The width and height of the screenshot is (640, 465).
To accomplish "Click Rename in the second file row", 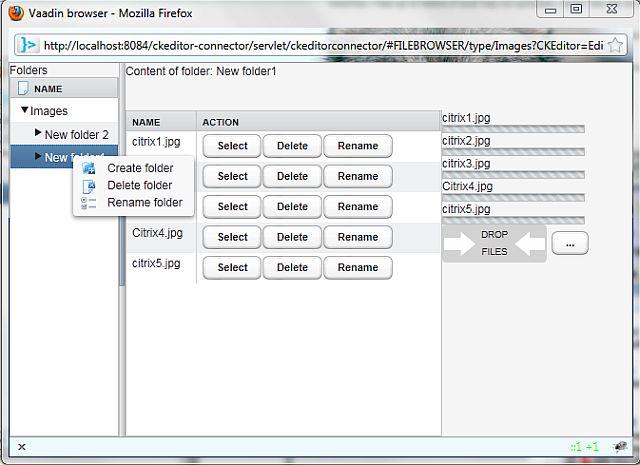I will [358, 176].
